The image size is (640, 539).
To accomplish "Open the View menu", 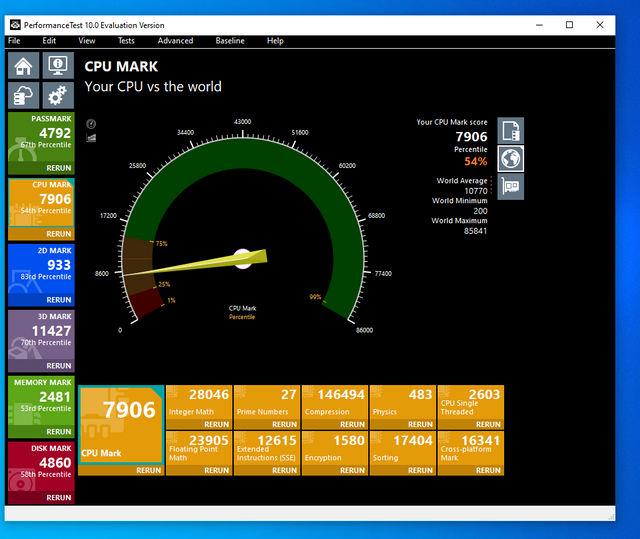I will tap(87, 41).
